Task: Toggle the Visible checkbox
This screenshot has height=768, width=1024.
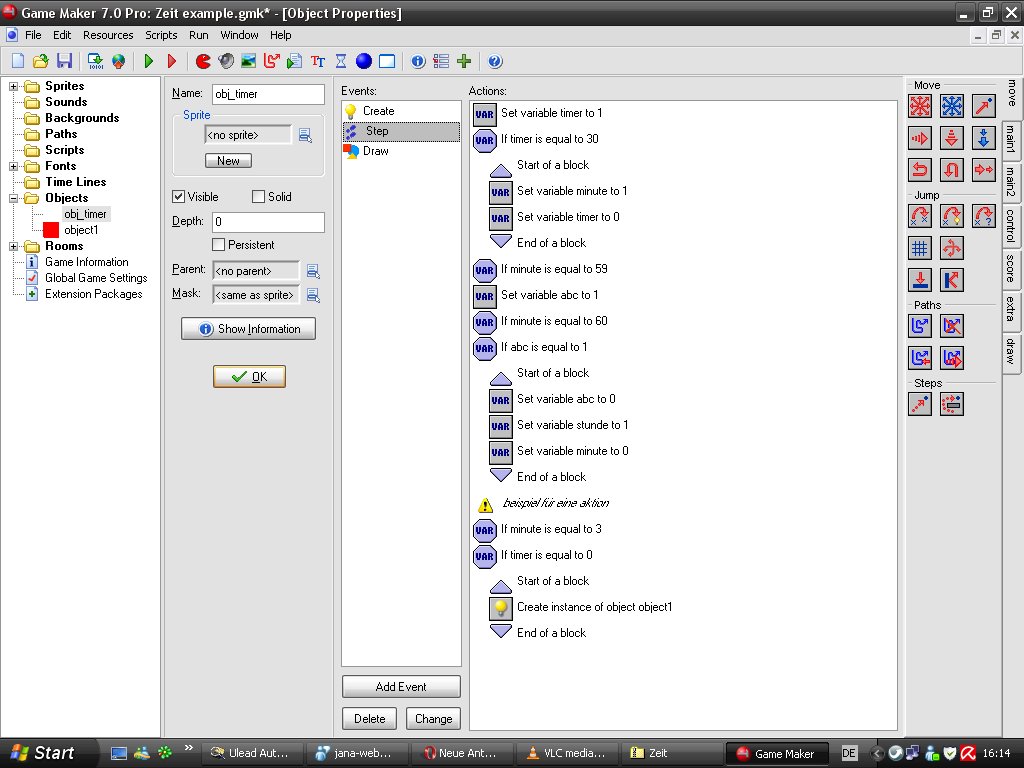Action: coord(178,197)
